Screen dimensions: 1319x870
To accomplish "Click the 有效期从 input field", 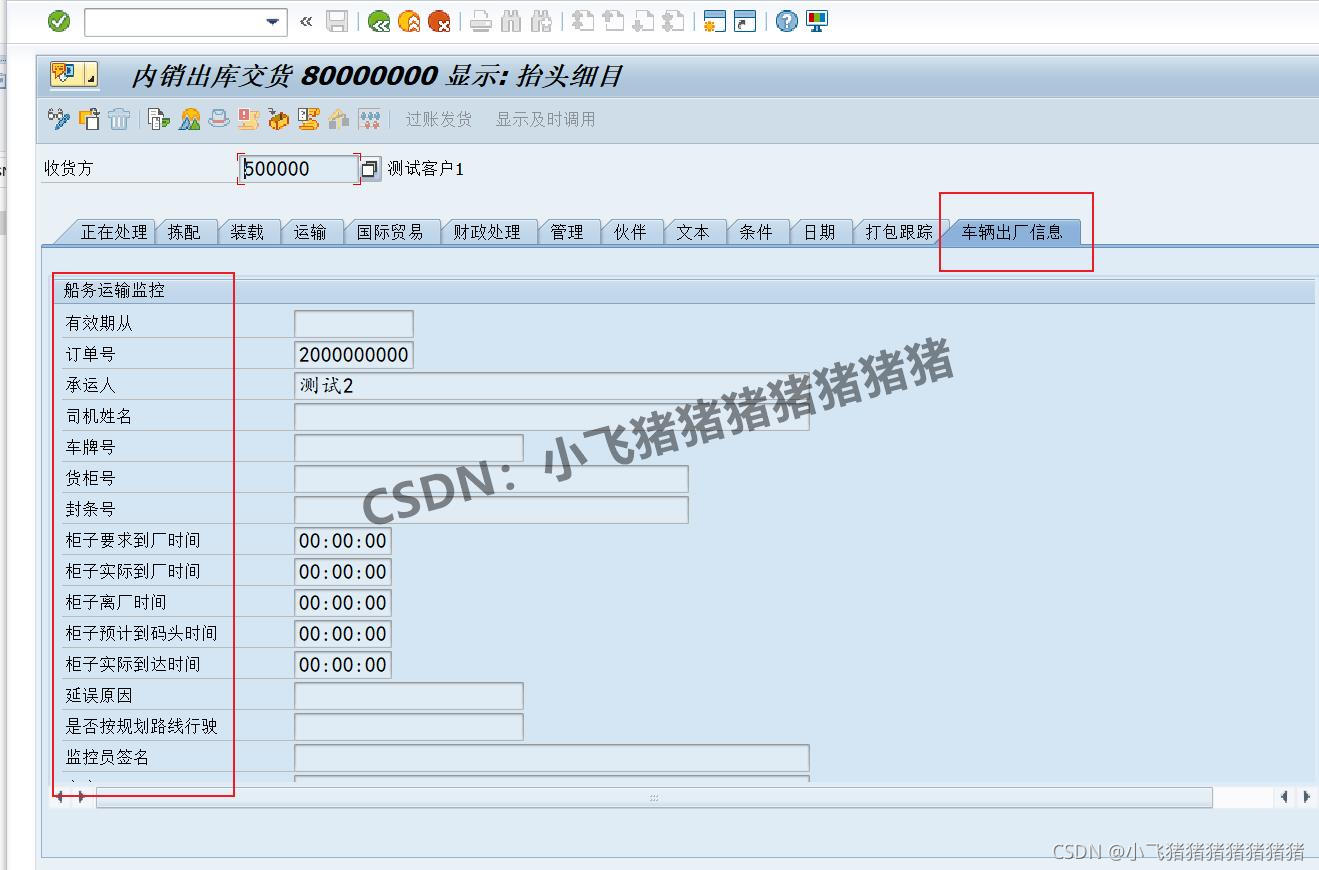I will tap(353, 324).
